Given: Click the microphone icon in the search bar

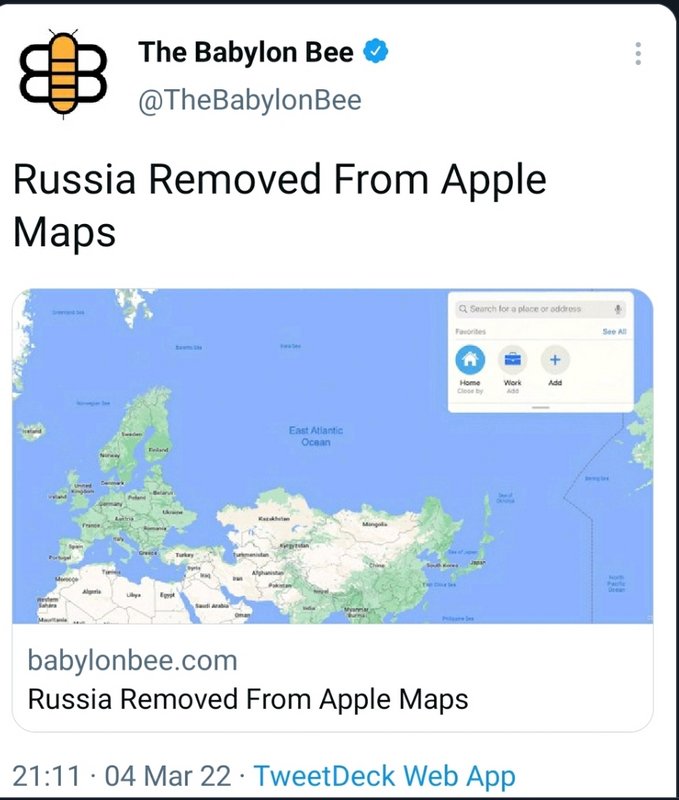Looking at the screenshot, I should (x=618, y=309).
